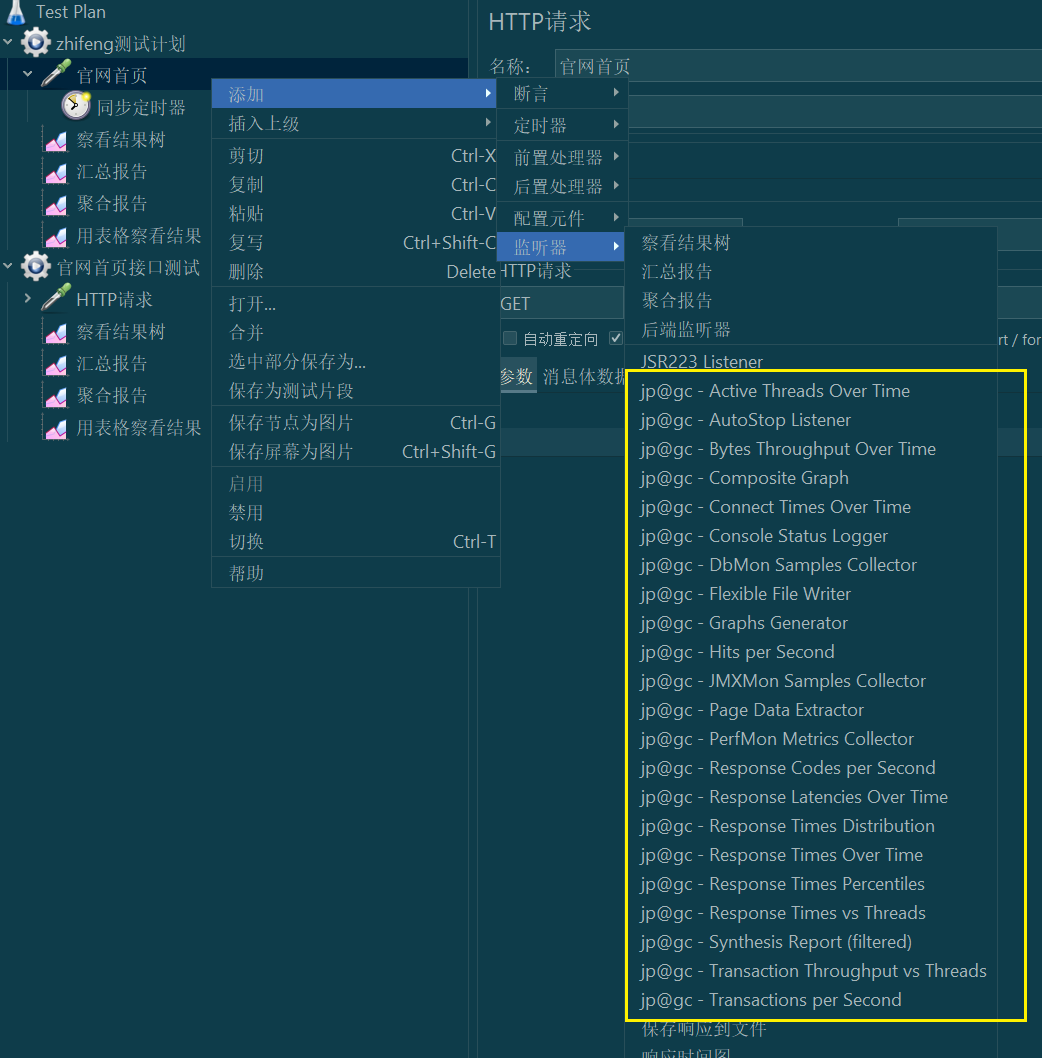Click the 名称 input field containing 官网首页
This screenshot has width=1042, height=1058.
point(798,66)
